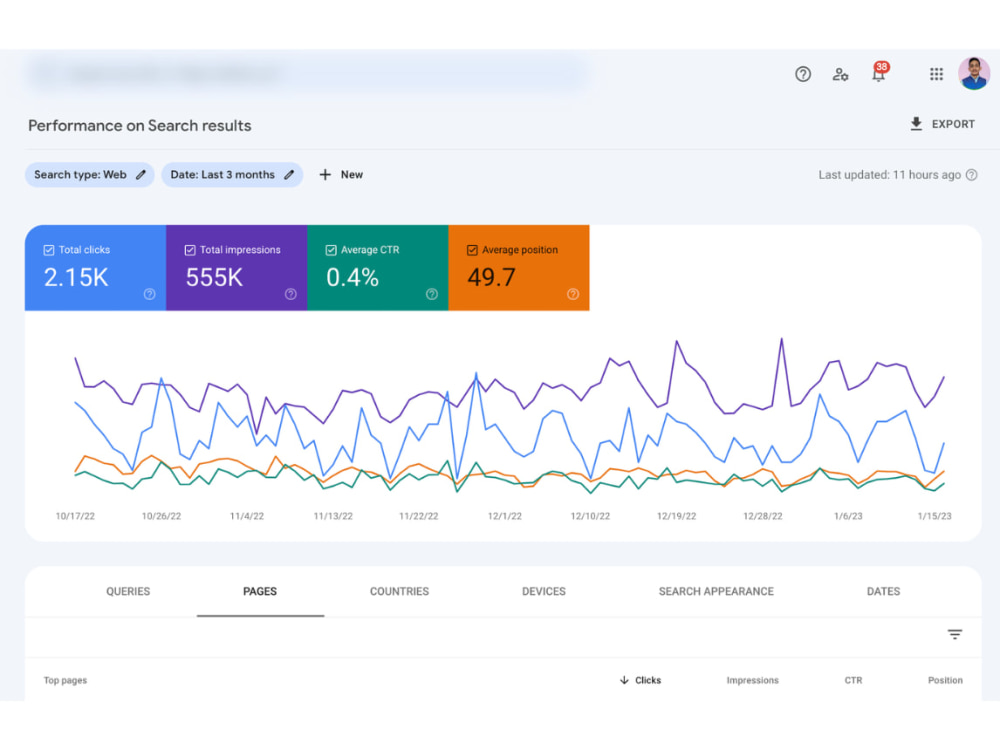The width and height of the screenshot is (1000, 750).
Task: Click the 49.7 average position value
Action: click(491, 277)
